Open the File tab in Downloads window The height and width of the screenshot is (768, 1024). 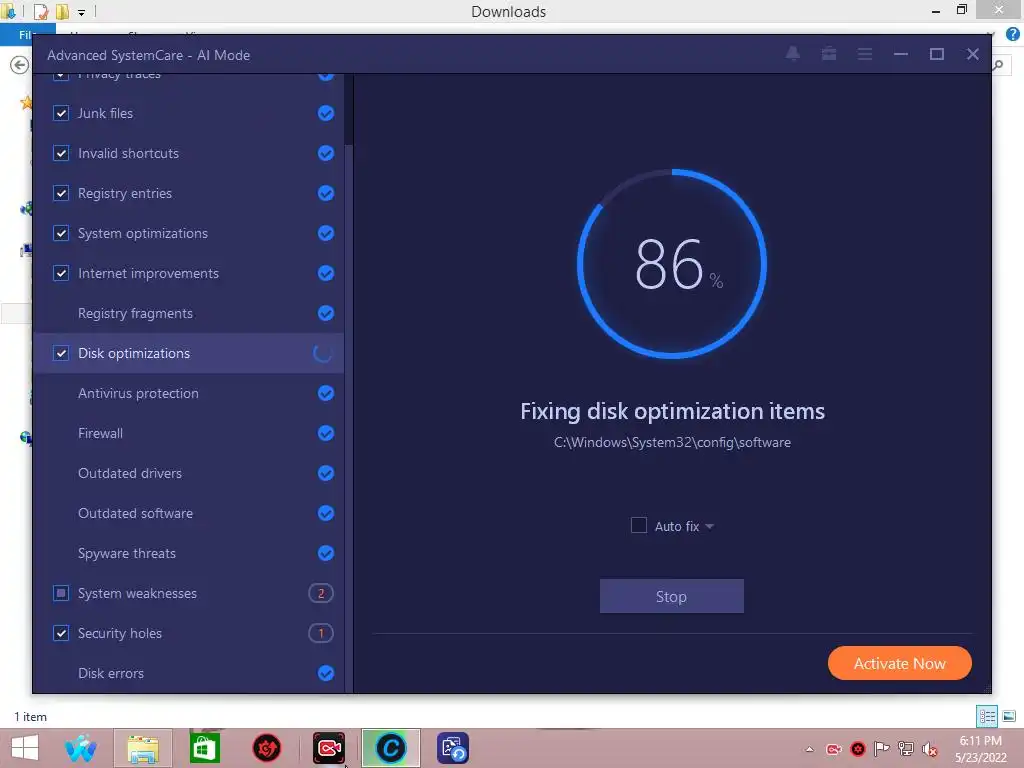(26, 35)
